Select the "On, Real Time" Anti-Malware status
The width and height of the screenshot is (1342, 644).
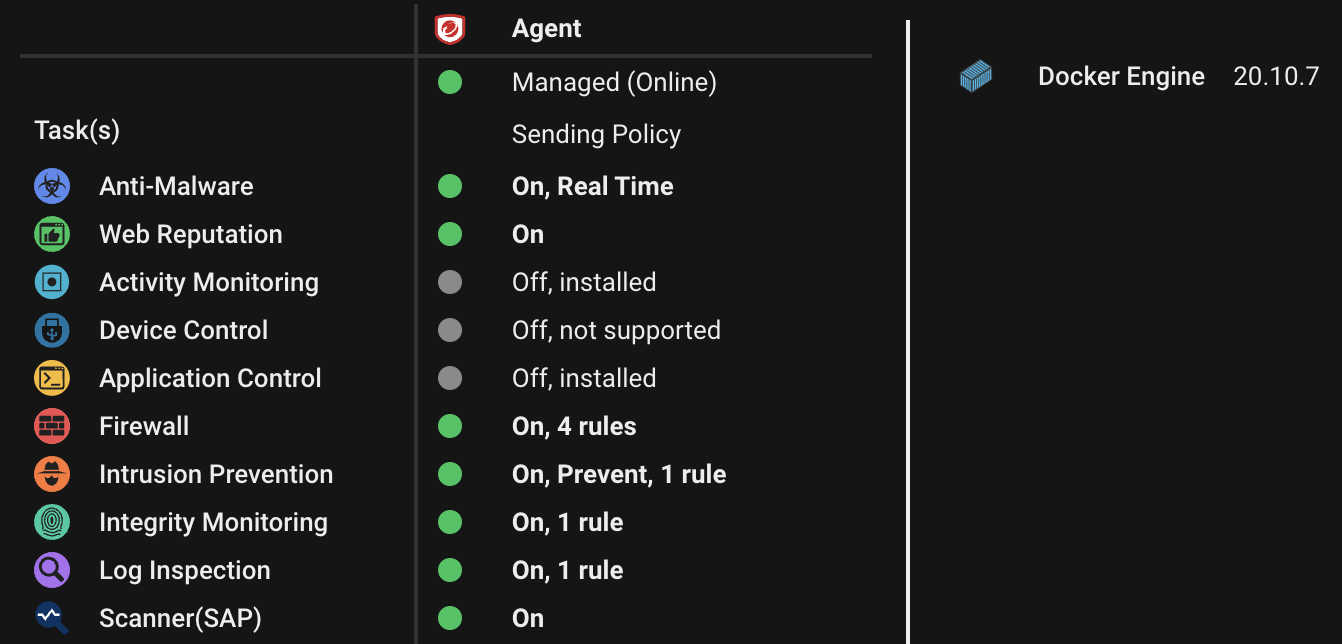tap(592, 186)
